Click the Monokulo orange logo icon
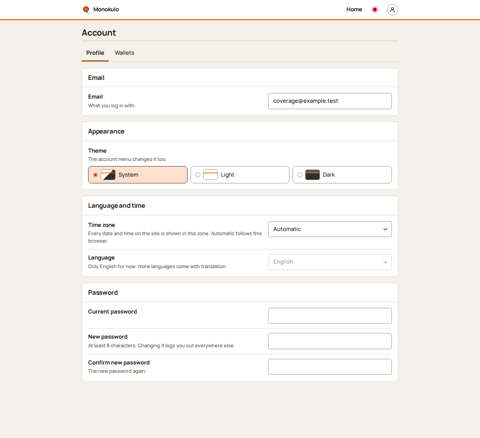Viewport: 480px width, 438px height. click(x=86, y=9)
